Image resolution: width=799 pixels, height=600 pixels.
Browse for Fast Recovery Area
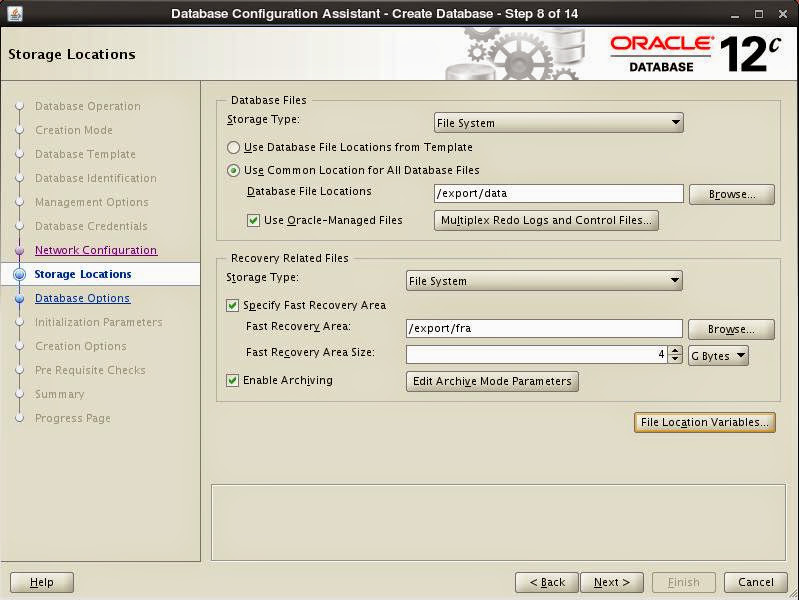click(x=731, y=330)
